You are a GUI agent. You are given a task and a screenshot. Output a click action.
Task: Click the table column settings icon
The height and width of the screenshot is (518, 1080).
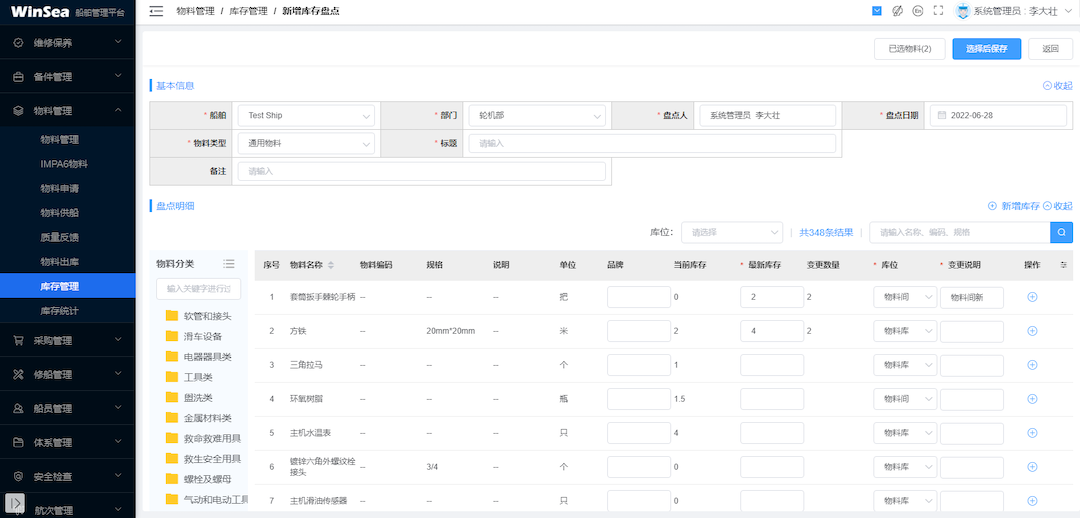pyautogui.click(x=1063, y=265)
